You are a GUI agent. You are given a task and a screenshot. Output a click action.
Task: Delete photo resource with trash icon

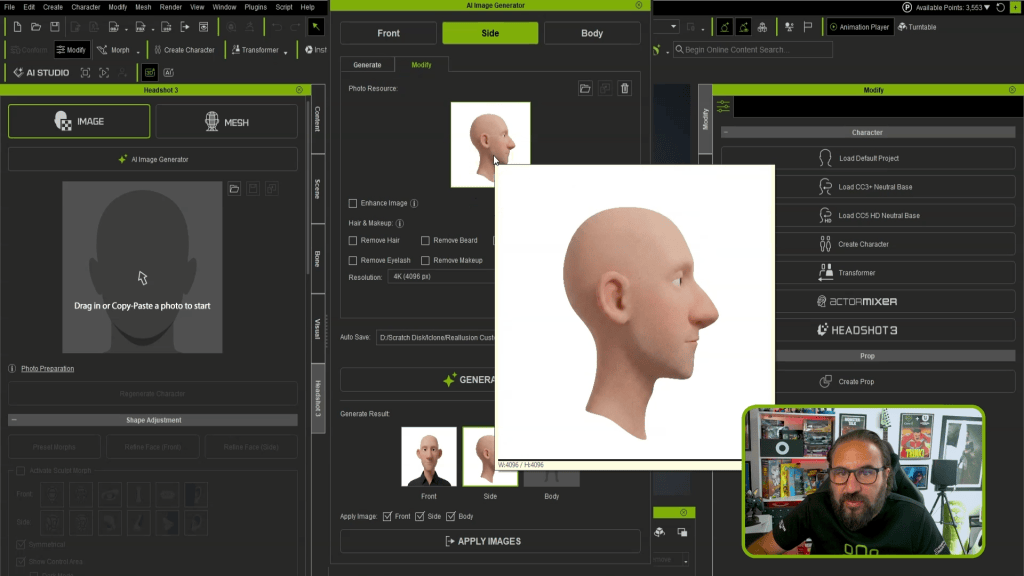[x=625, y=88]
